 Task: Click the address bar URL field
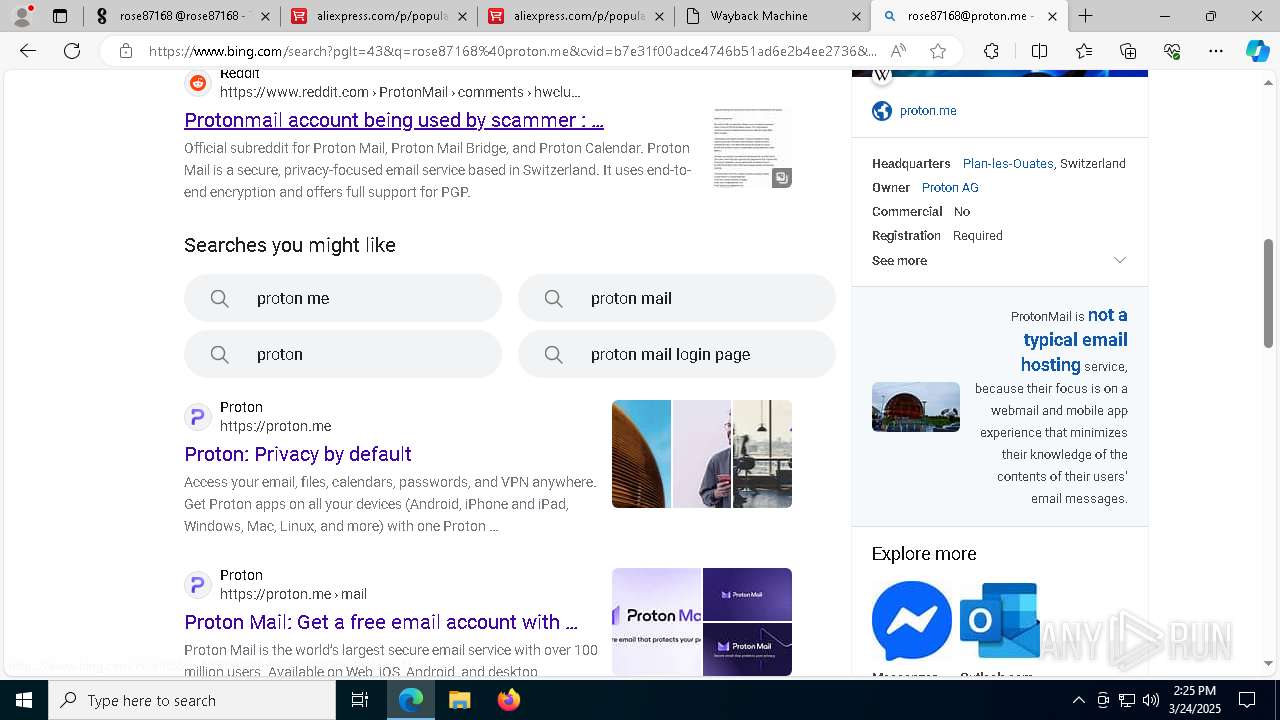(x=512, y=51)
